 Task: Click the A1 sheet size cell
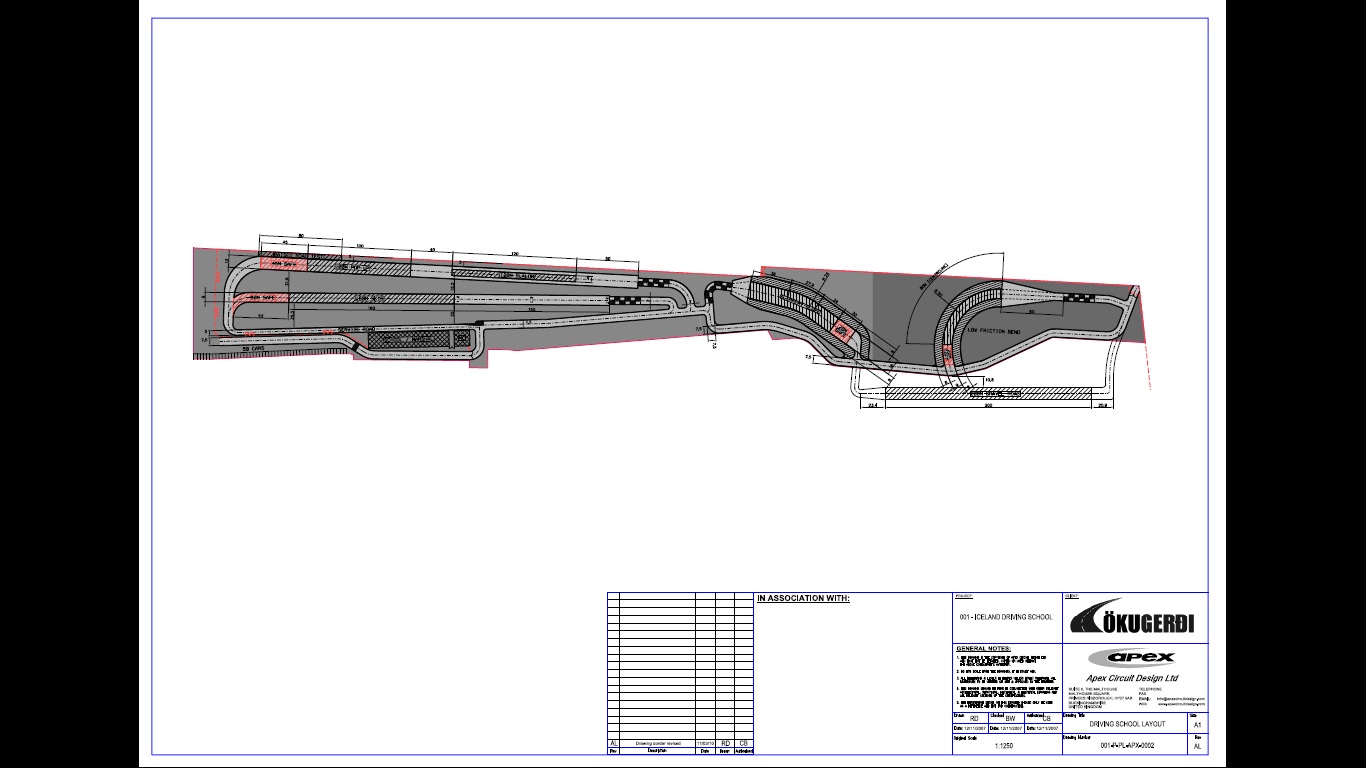pyautogui.click(x=1197, y=725)
